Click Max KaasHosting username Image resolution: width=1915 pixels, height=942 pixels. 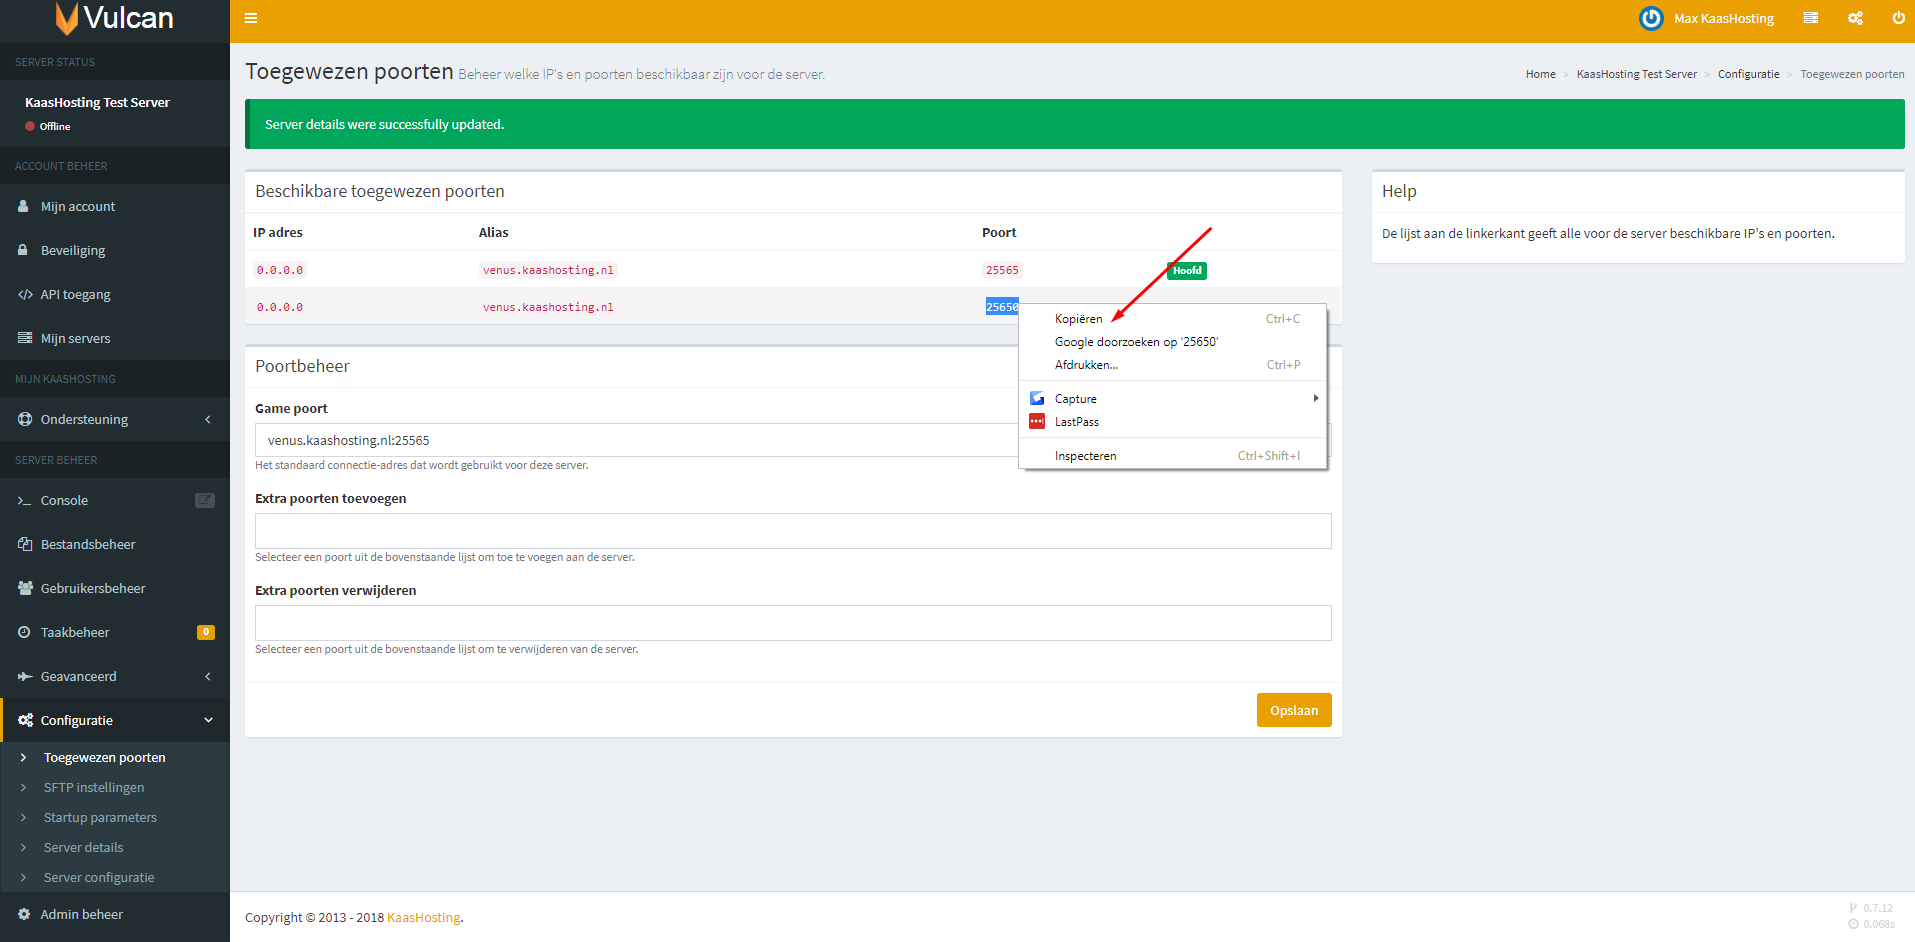pyautogui.click(x=1724, y=18)
